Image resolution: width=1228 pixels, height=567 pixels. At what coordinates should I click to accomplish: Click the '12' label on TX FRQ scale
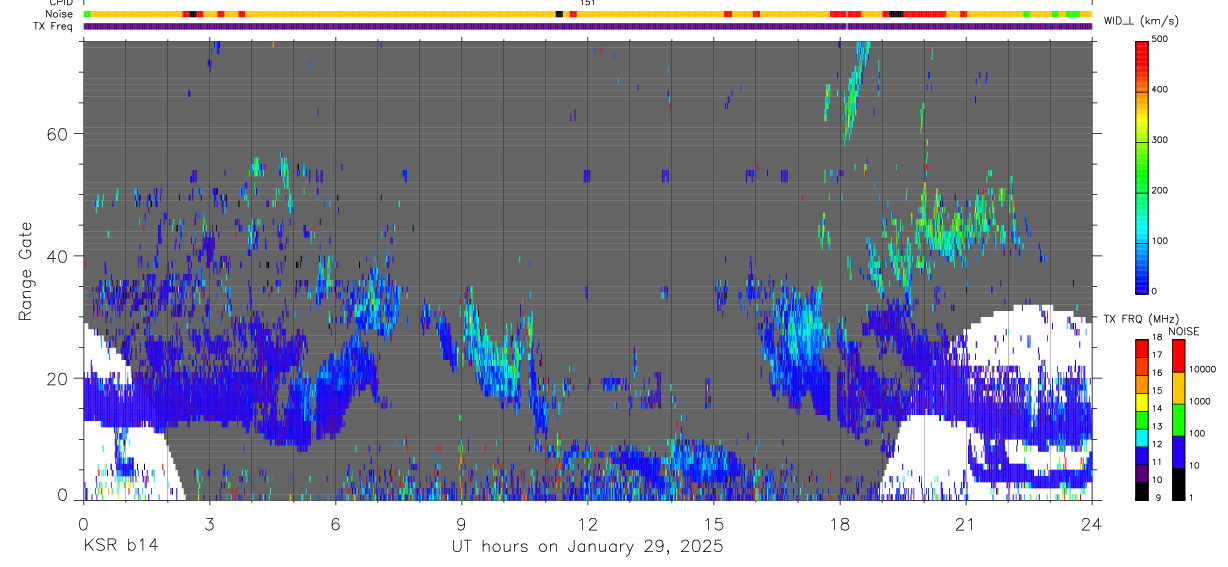point(1156,444)
